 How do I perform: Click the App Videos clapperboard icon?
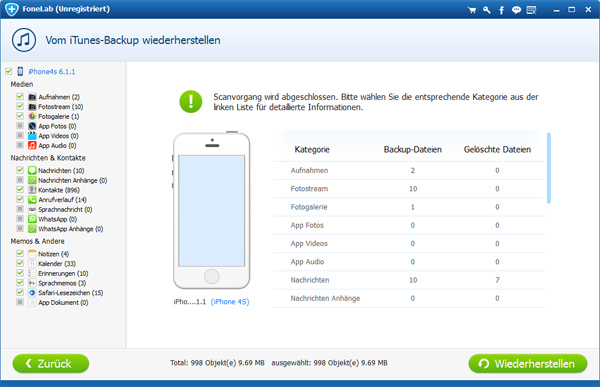pyautogui.click(x=32, y=136)
